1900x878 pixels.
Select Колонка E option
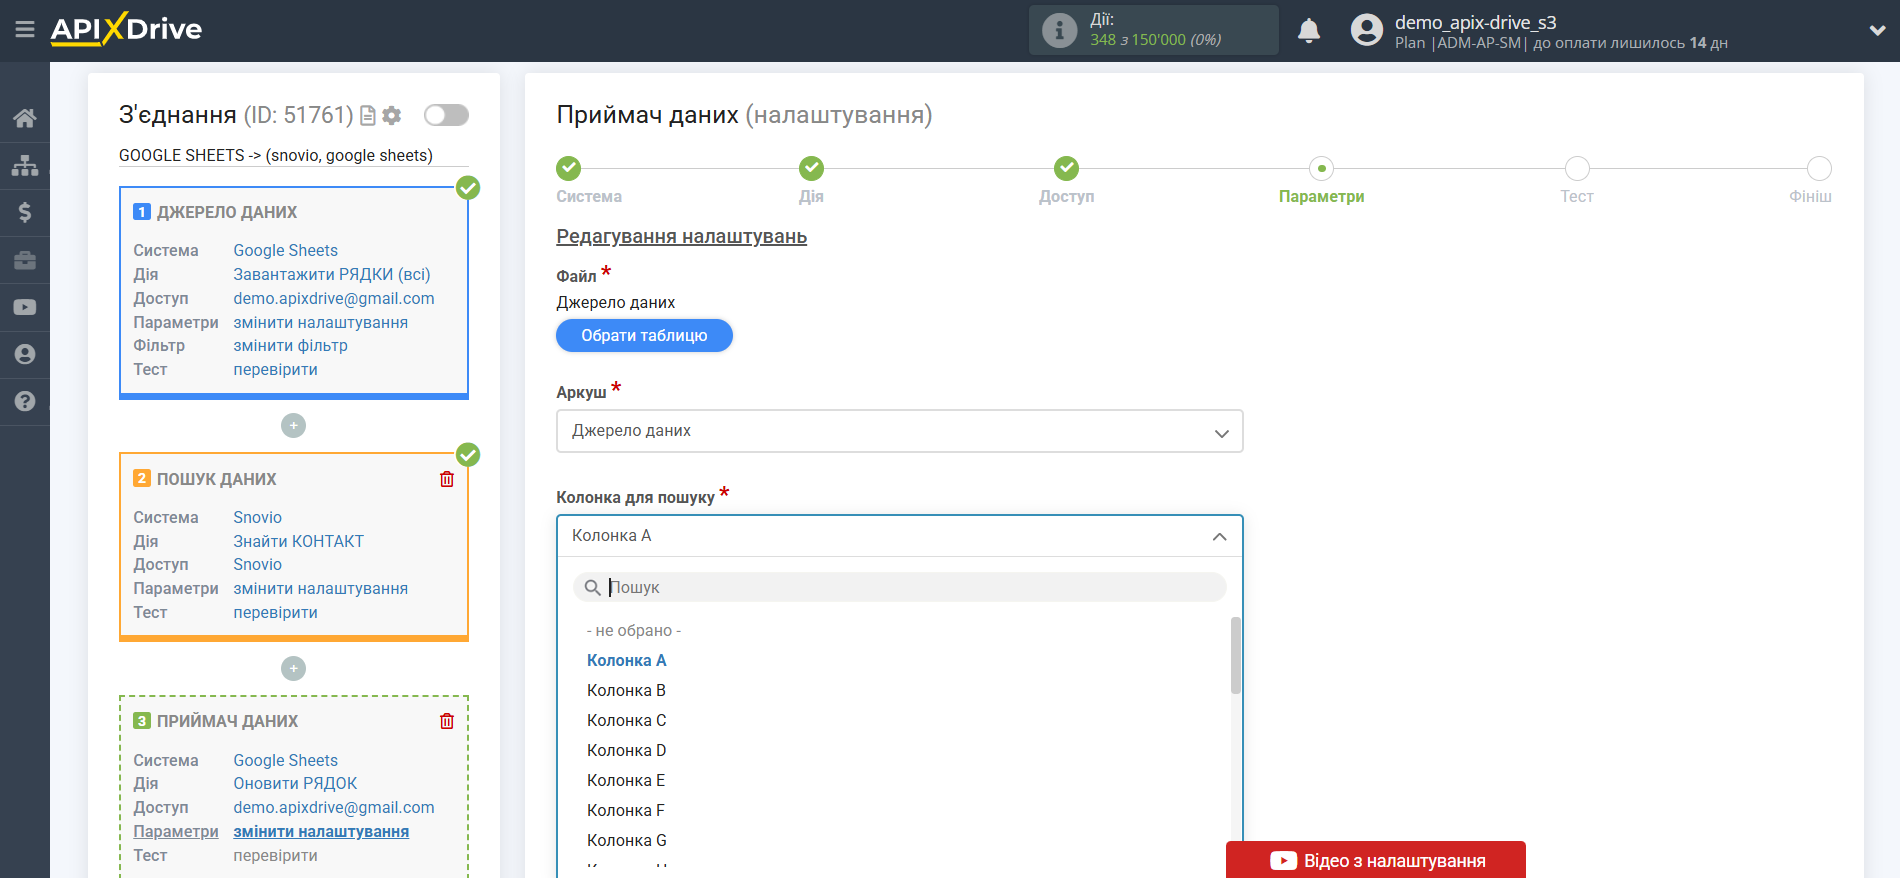[x=626, y=781]
